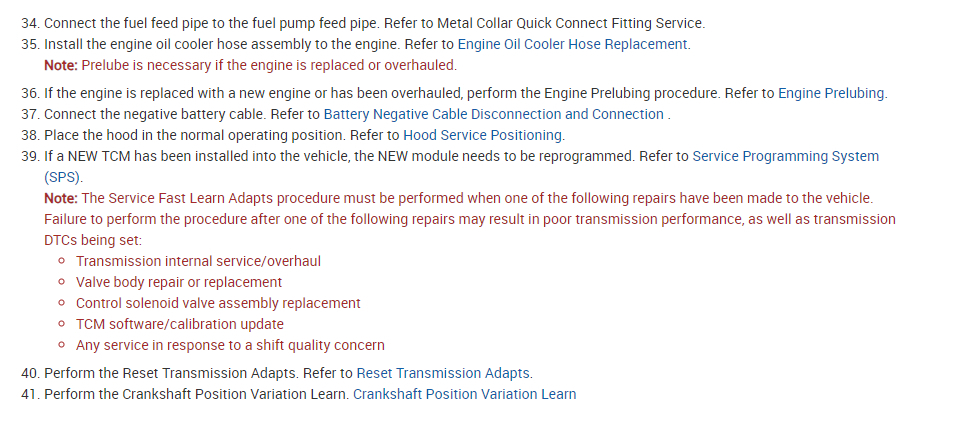Click 'Any service in response to a shift quality concern'
954x426 pixels.
coord(230,345)
